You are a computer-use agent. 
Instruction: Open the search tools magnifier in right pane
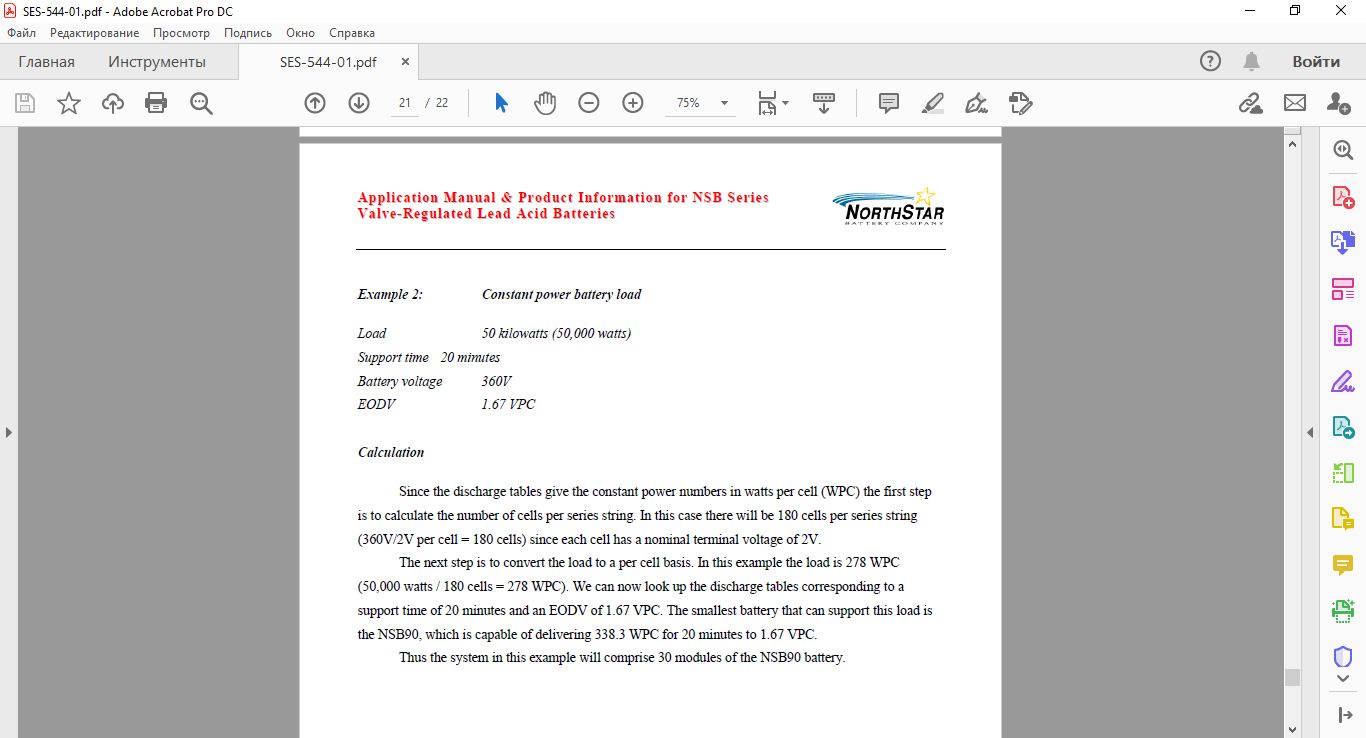[1343, 151]
